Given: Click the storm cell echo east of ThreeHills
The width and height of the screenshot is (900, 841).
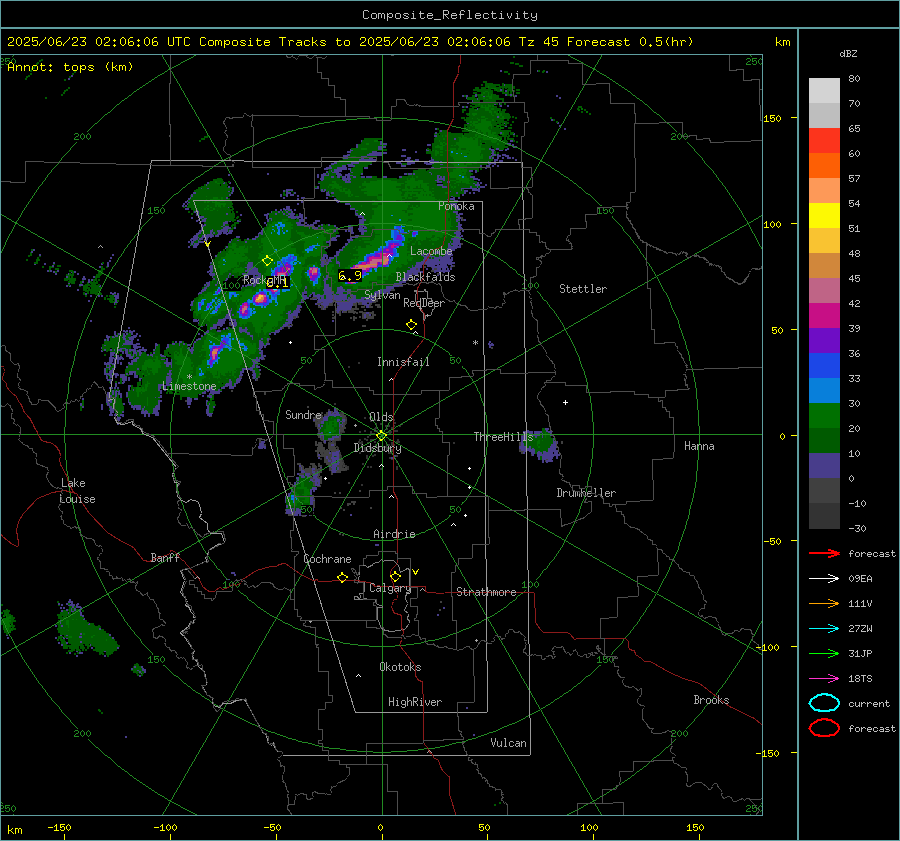Looking at the screenshot, I should coord(542,444).
